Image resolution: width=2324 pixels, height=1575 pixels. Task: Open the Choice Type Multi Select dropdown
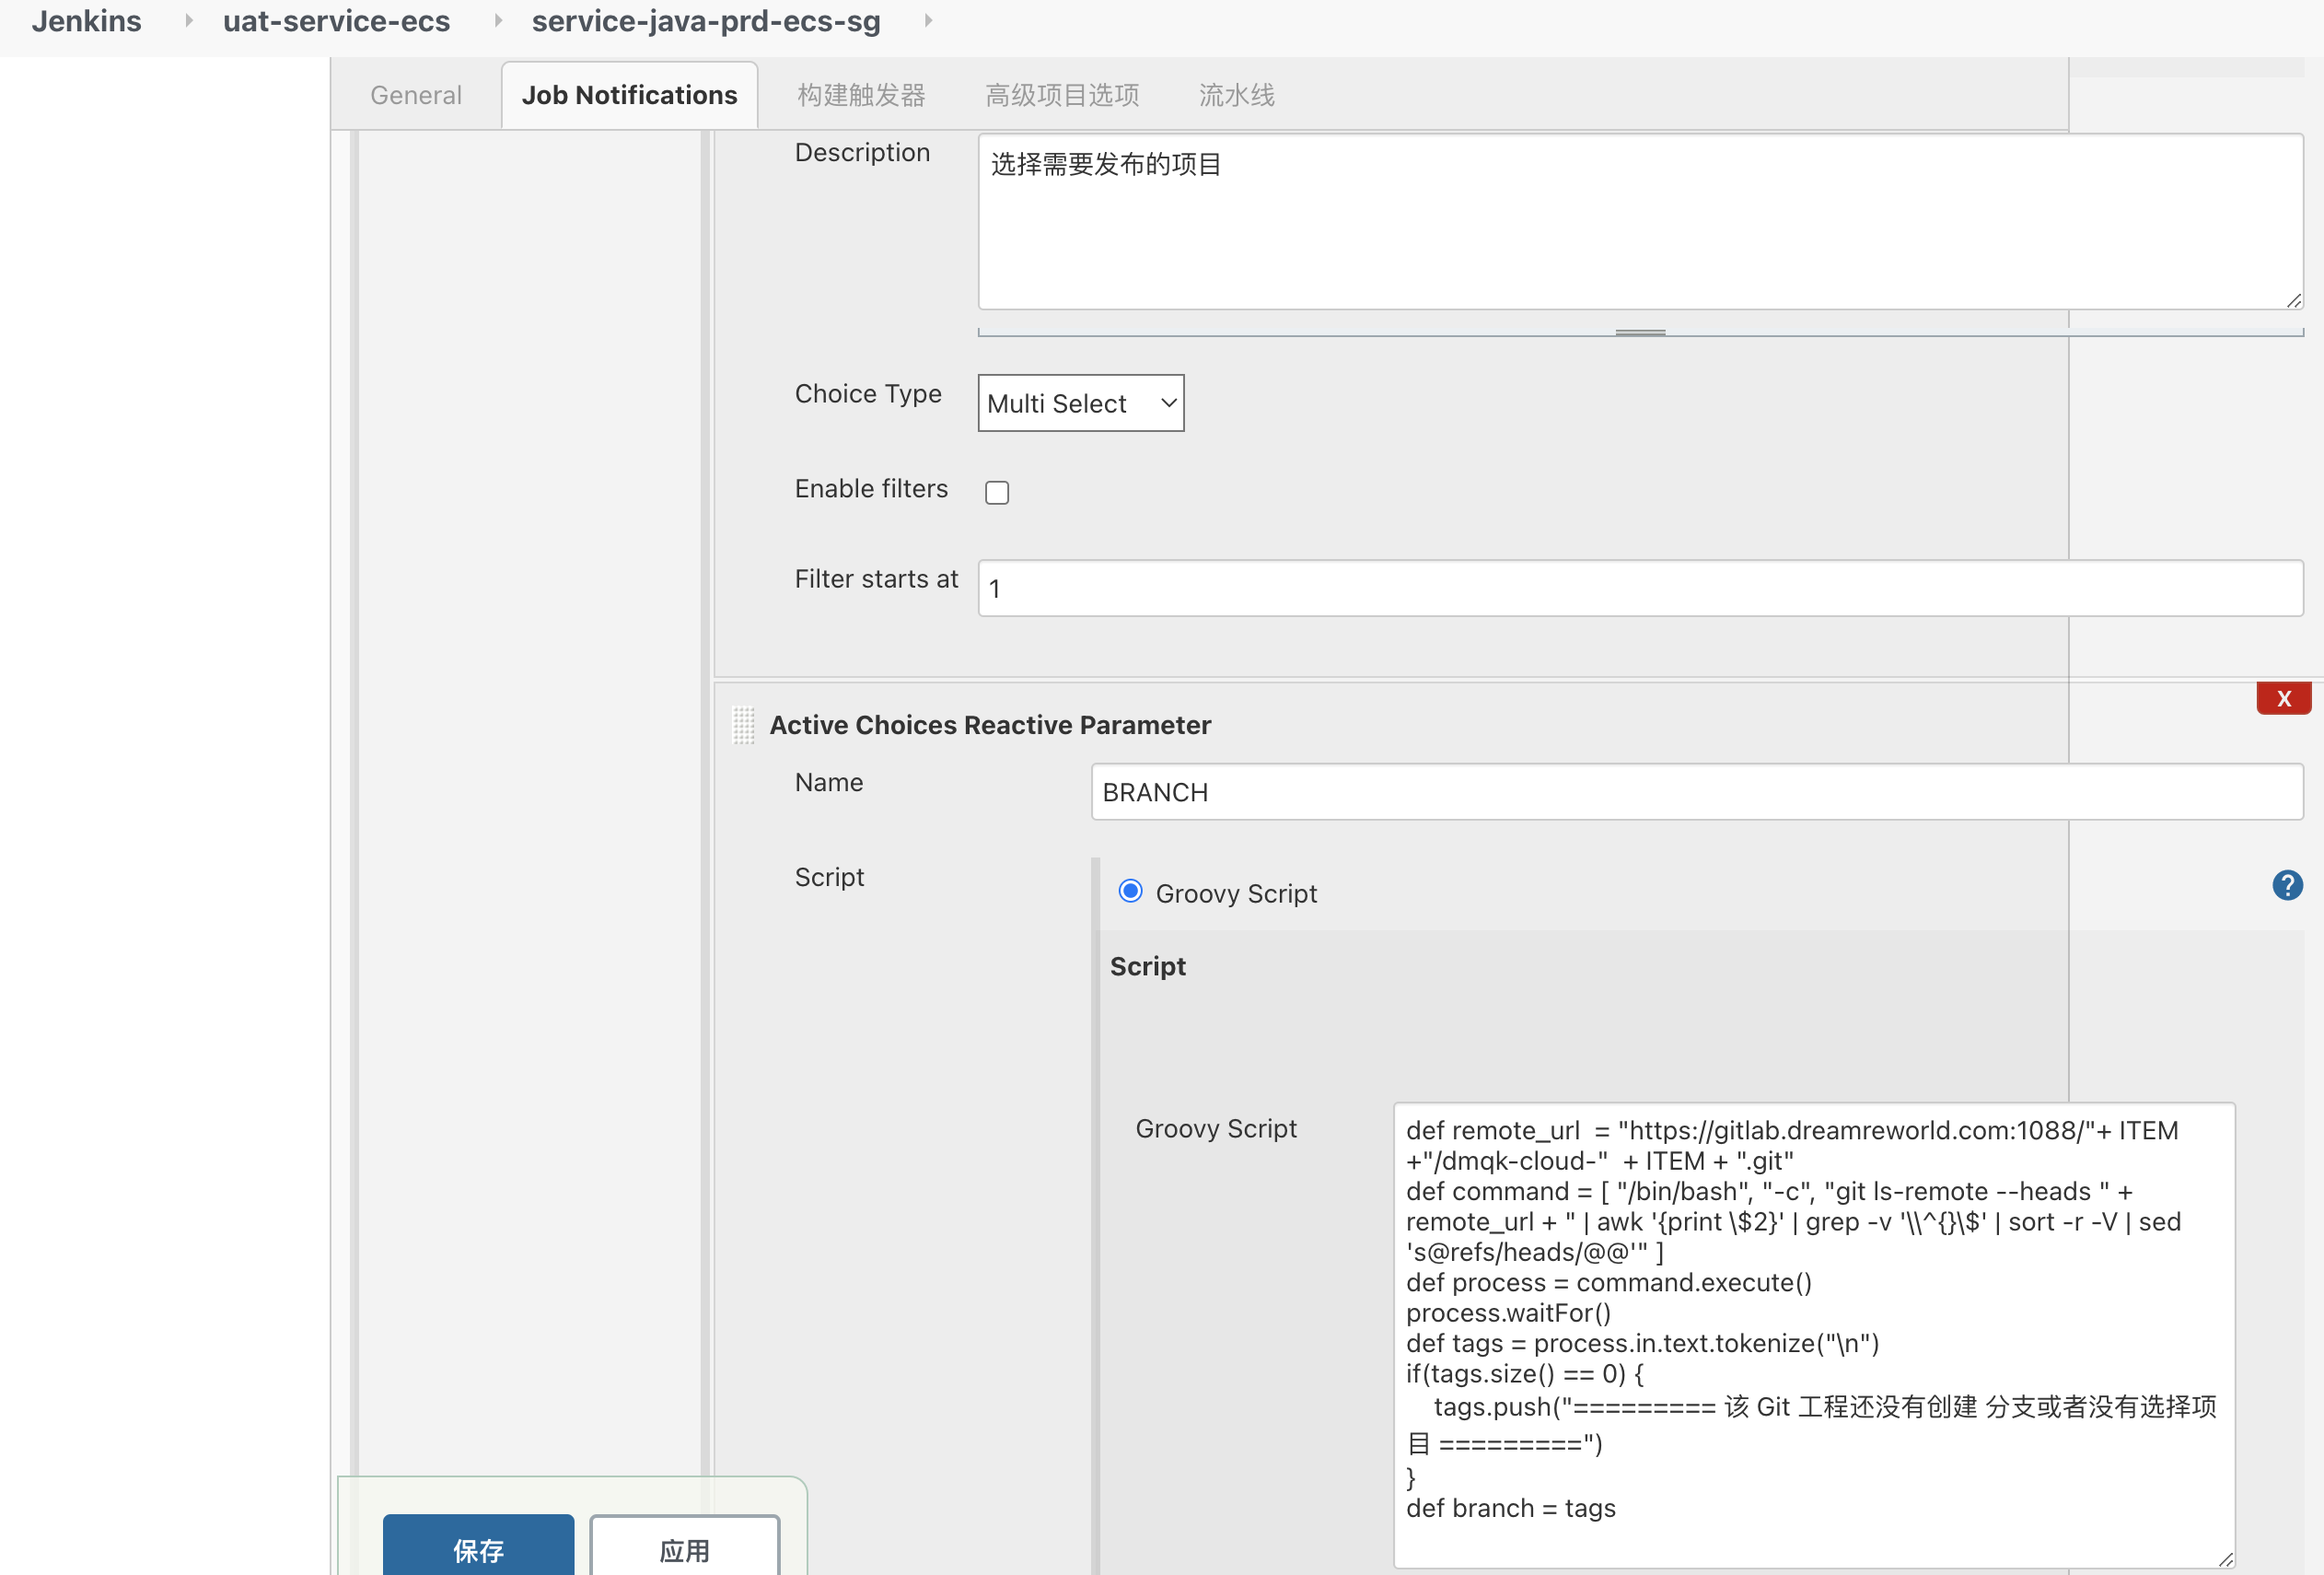(x=1080, y=403)
